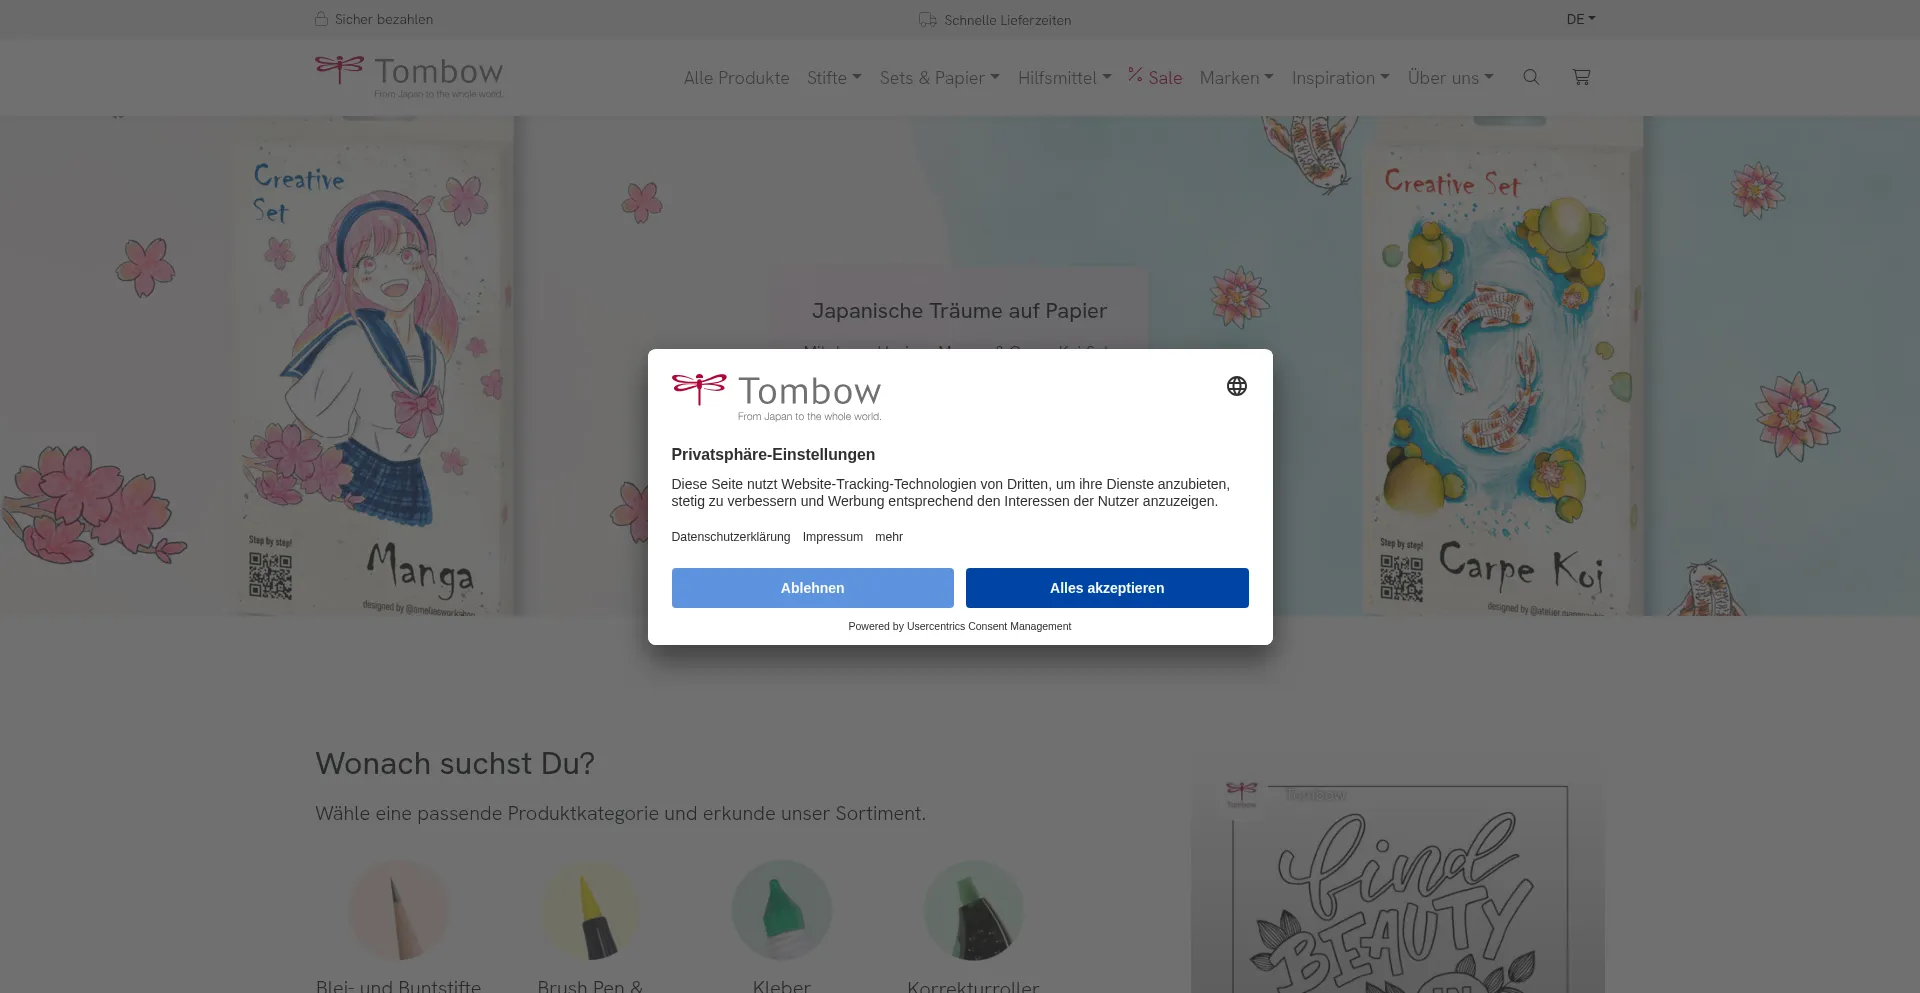The height and width of the screenshot is (993, 1920).
Task: Open the shopping cart icon
Action: tap(1581, 77)
